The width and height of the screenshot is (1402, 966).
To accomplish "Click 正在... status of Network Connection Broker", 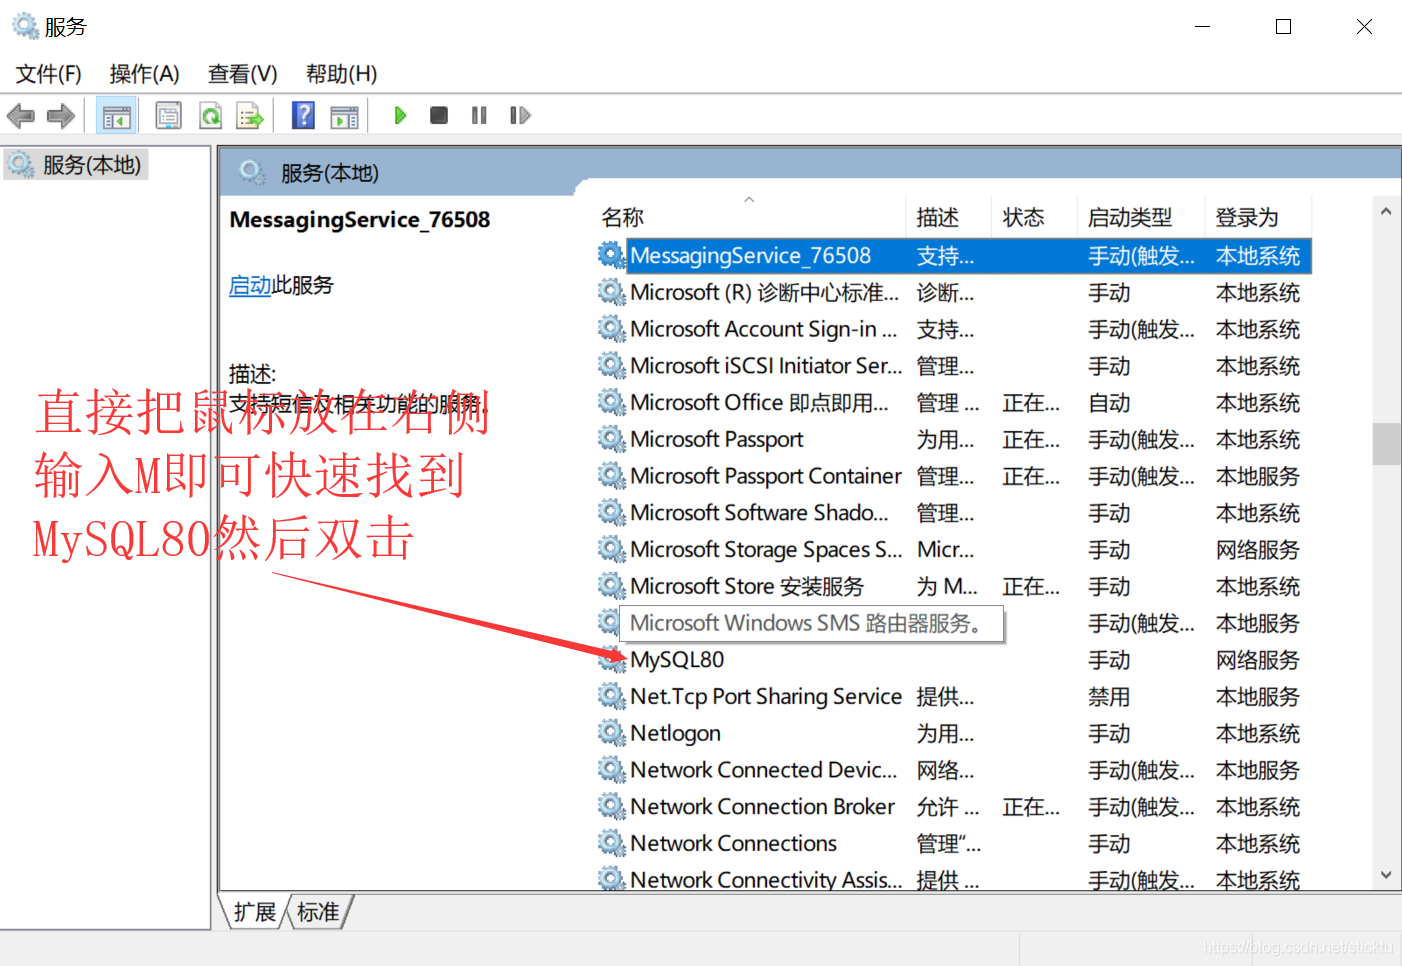I will click(1031, 807).
